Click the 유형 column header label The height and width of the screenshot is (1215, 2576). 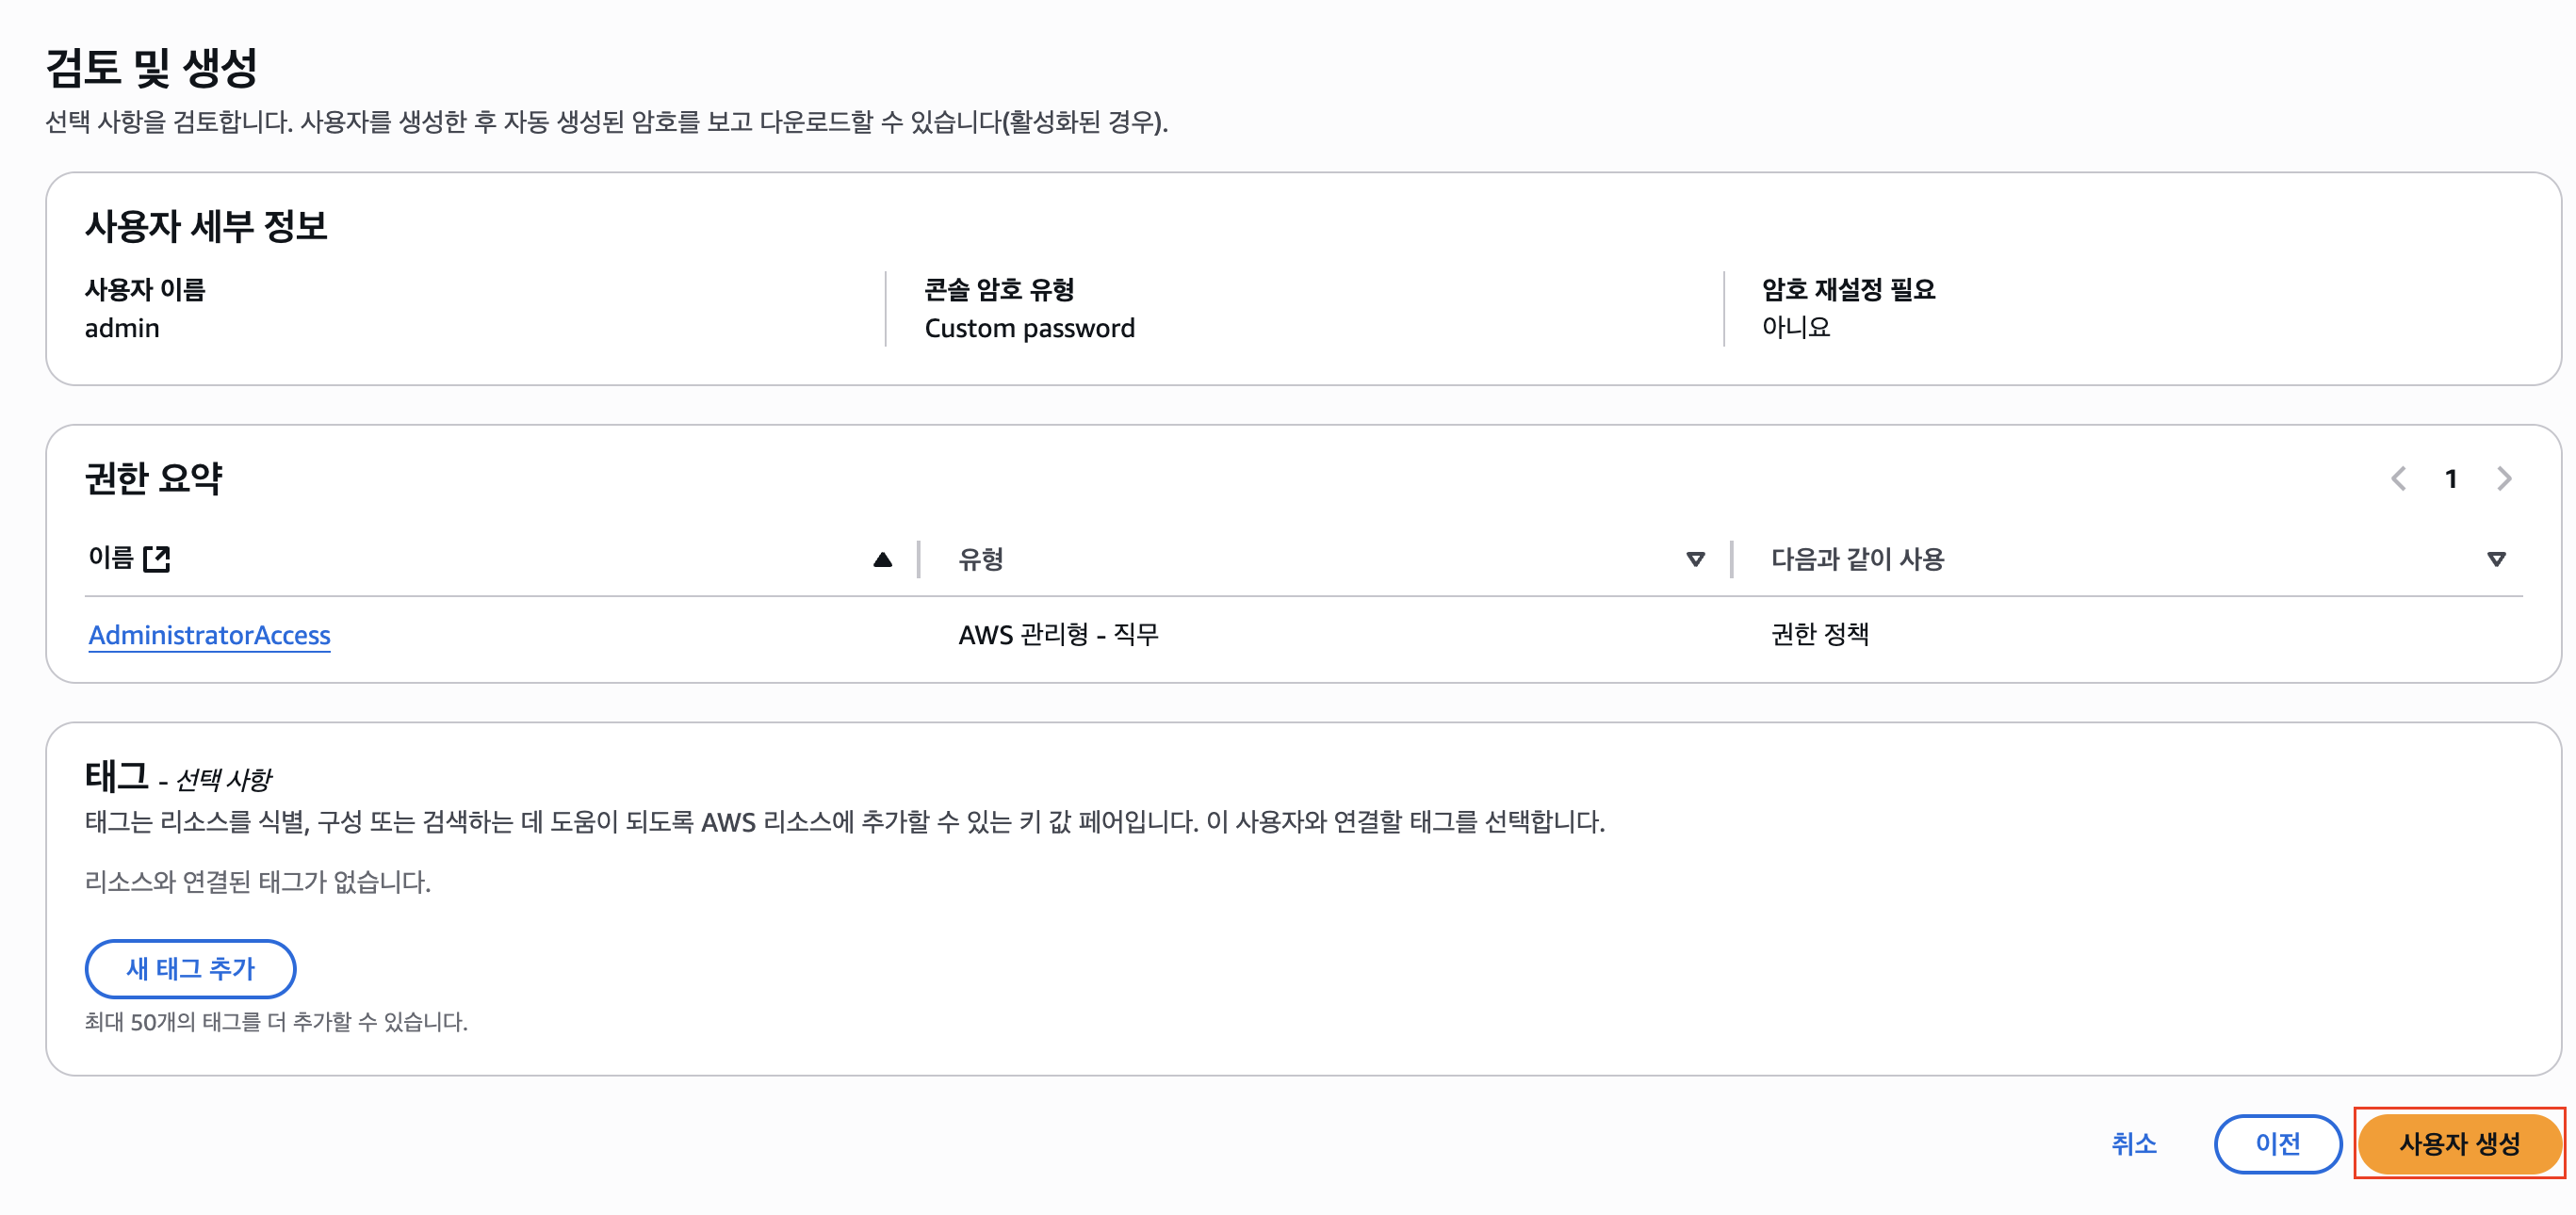click(980, 559)
